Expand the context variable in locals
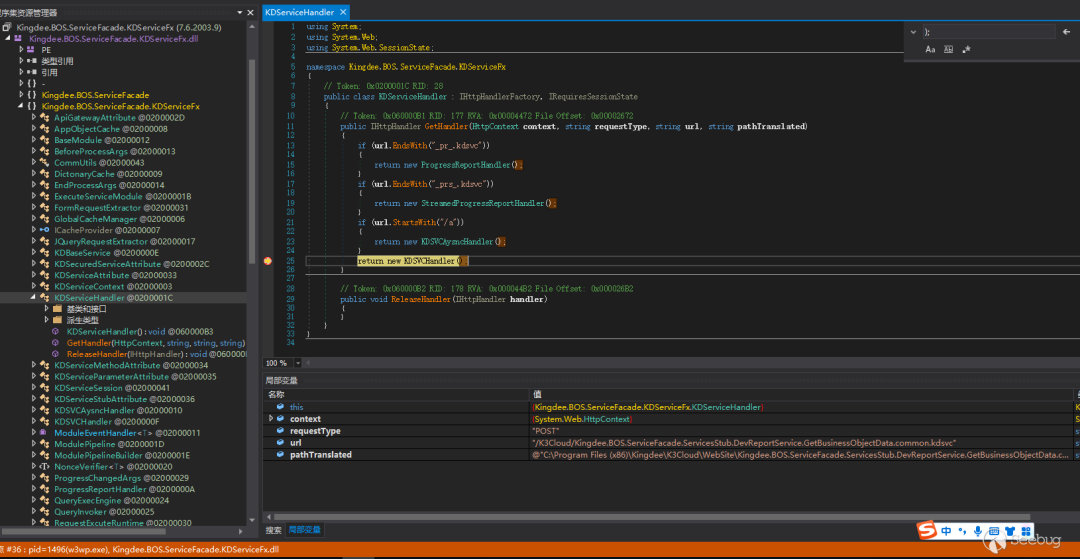The image size is (1080, 559). coord(271,419)
